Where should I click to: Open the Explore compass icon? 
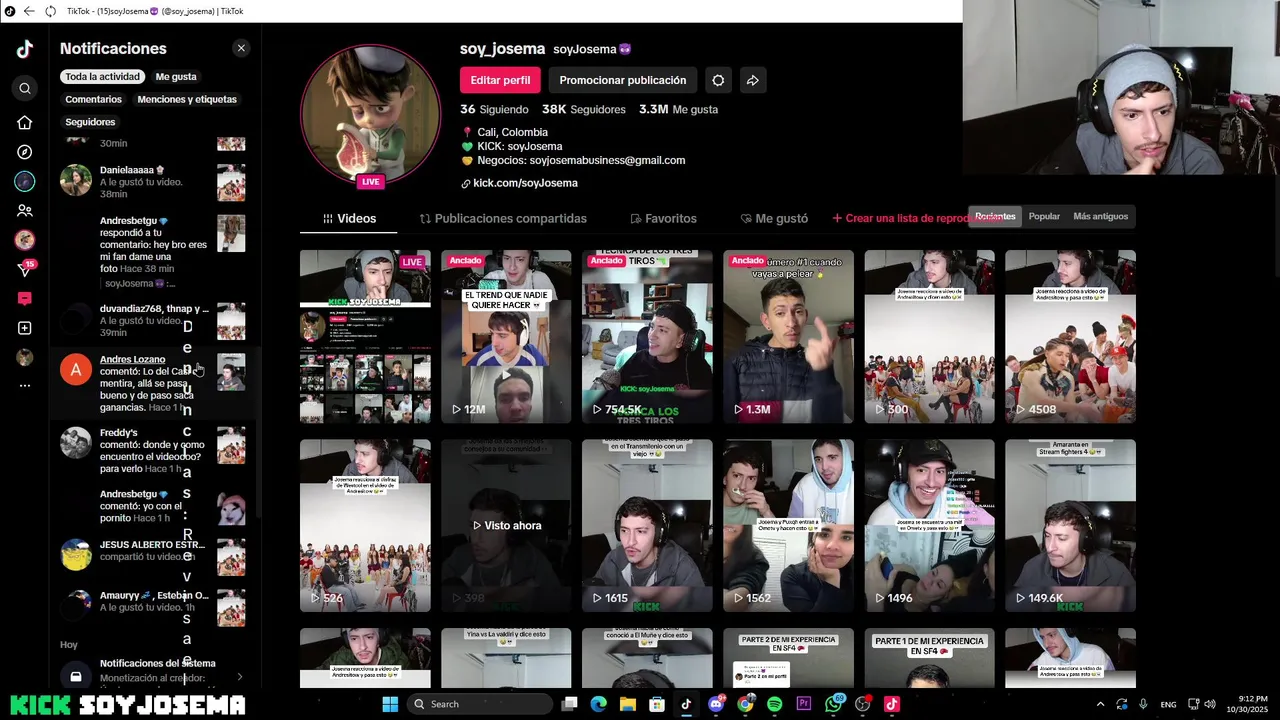point(25,152)
